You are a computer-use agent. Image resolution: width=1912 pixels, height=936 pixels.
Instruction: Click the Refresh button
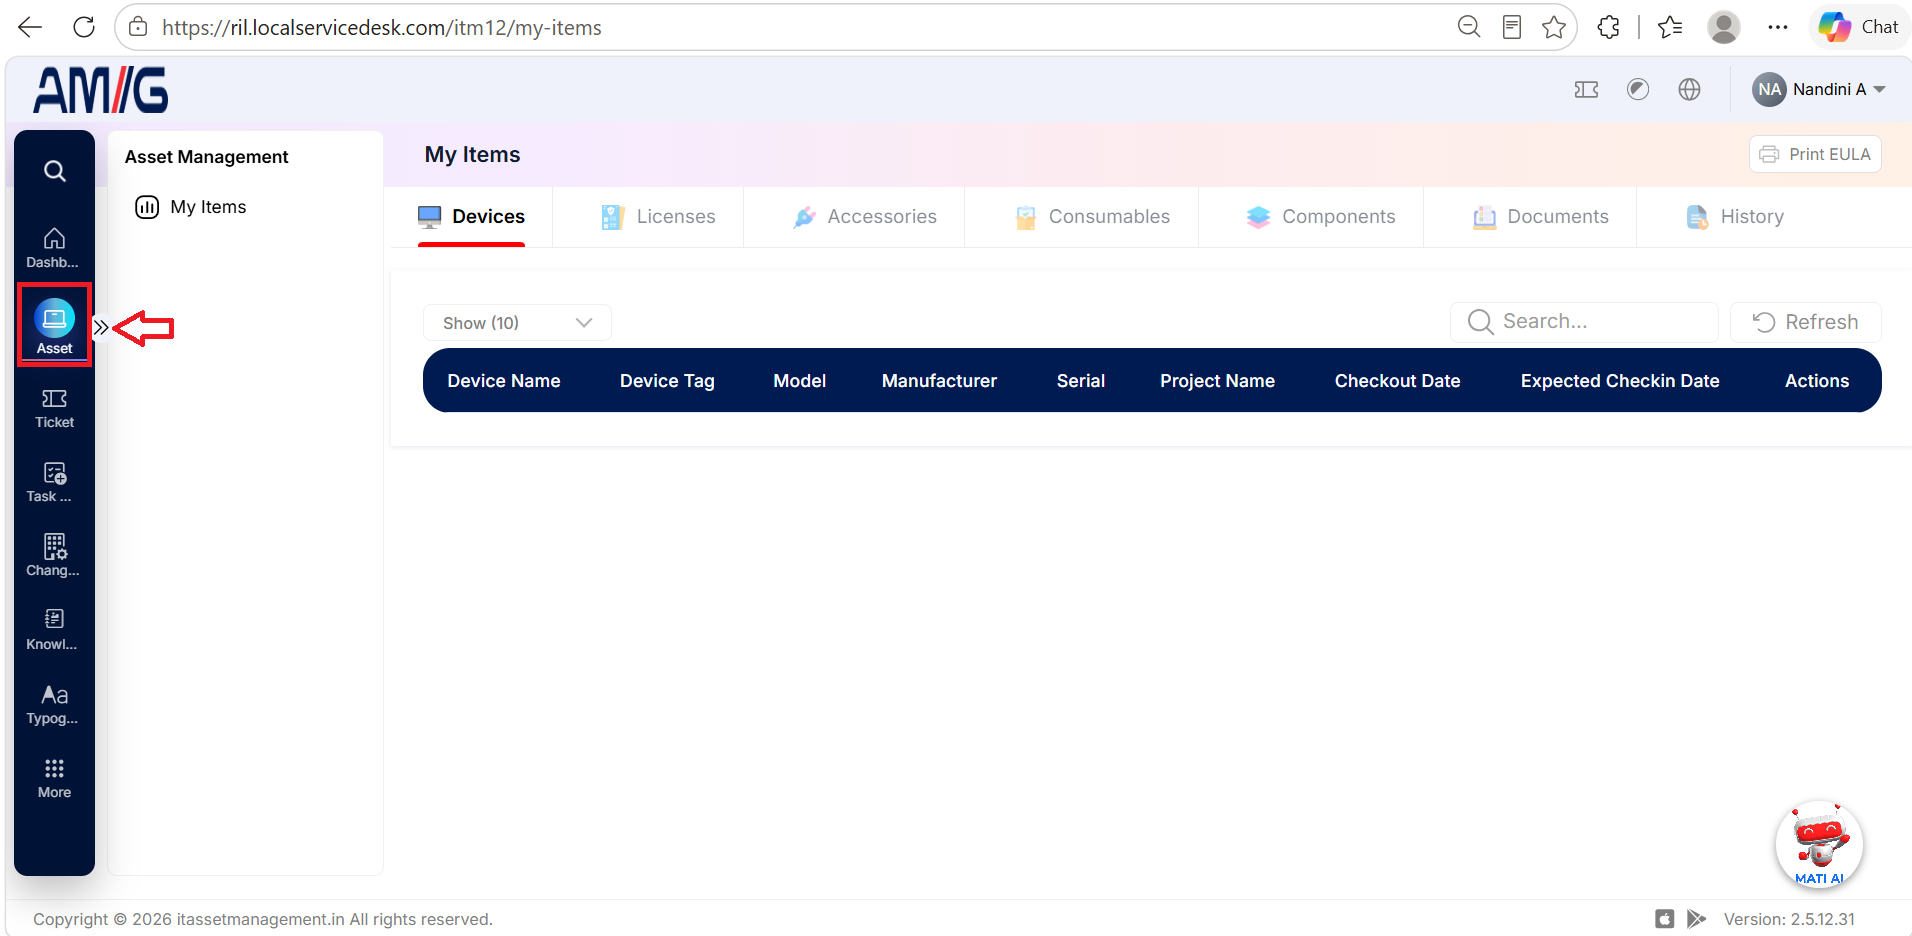point(1806,322)
